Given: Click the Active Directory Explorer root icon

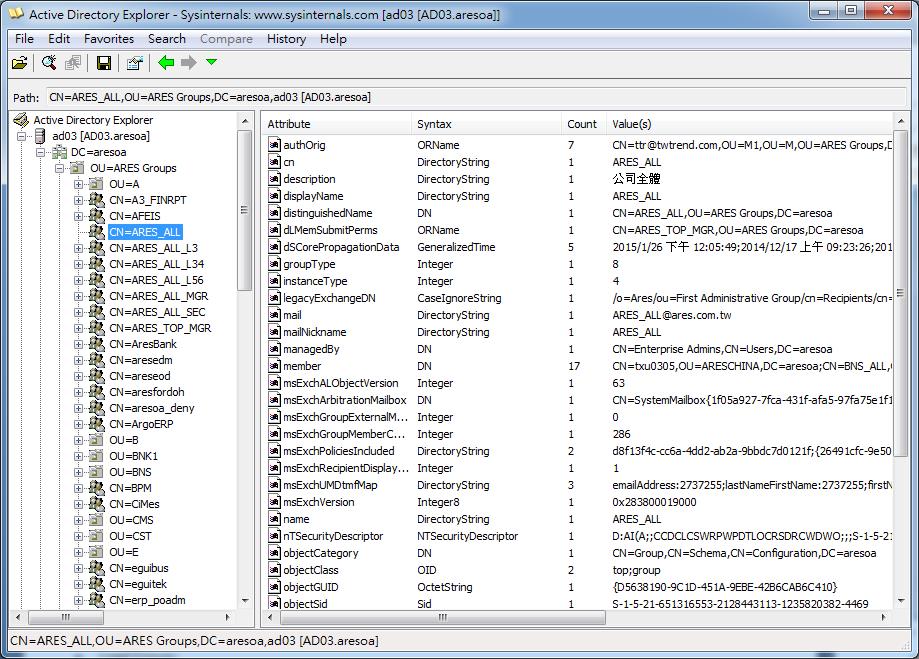Looking at the screenshot, I should pyautogui.click(x=21, y=120).
